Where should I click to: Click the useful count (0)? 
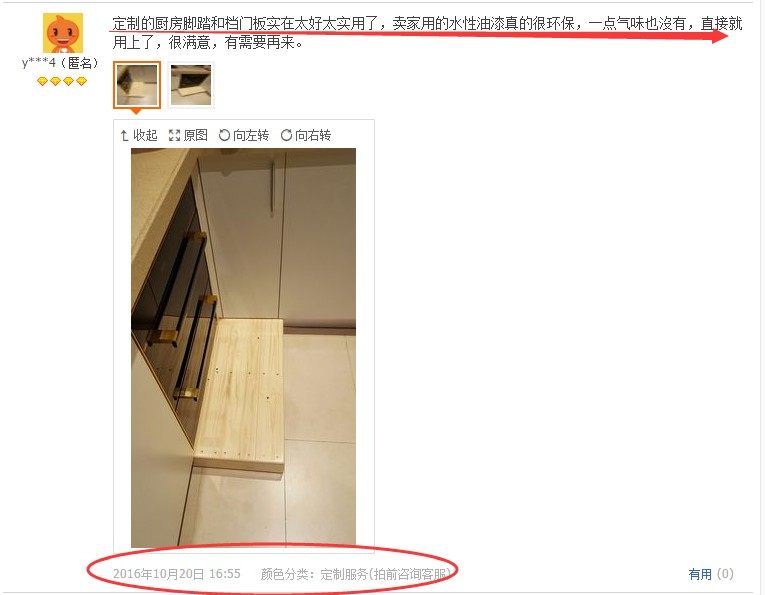[x=725, y=574]
